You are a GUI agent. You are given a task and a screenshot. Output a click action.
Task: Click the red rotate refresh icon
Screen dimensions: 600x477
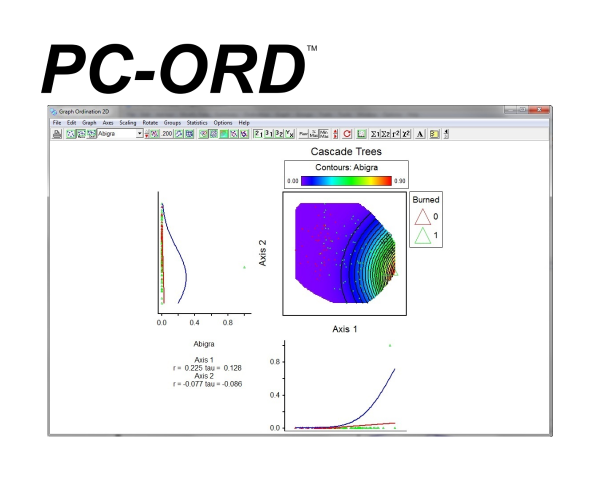click(347, 134)
